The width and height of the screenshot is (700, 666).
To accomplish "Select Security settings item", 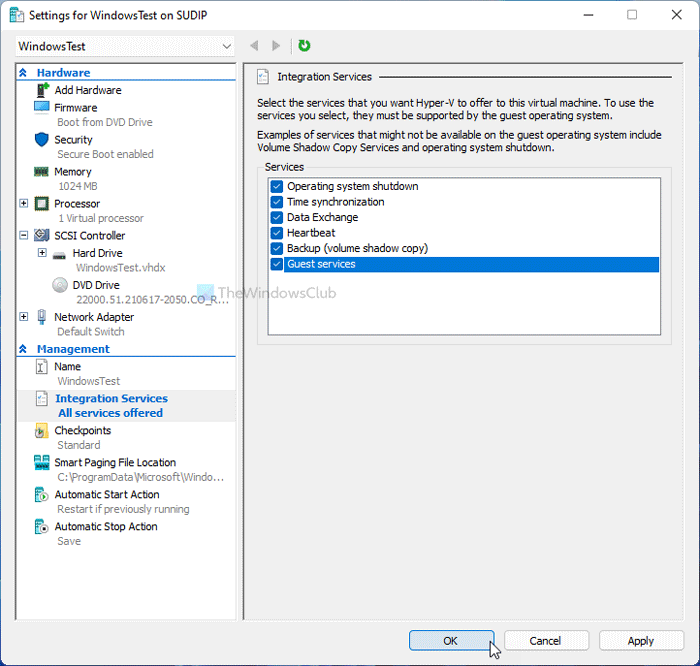I will (73, 140).
